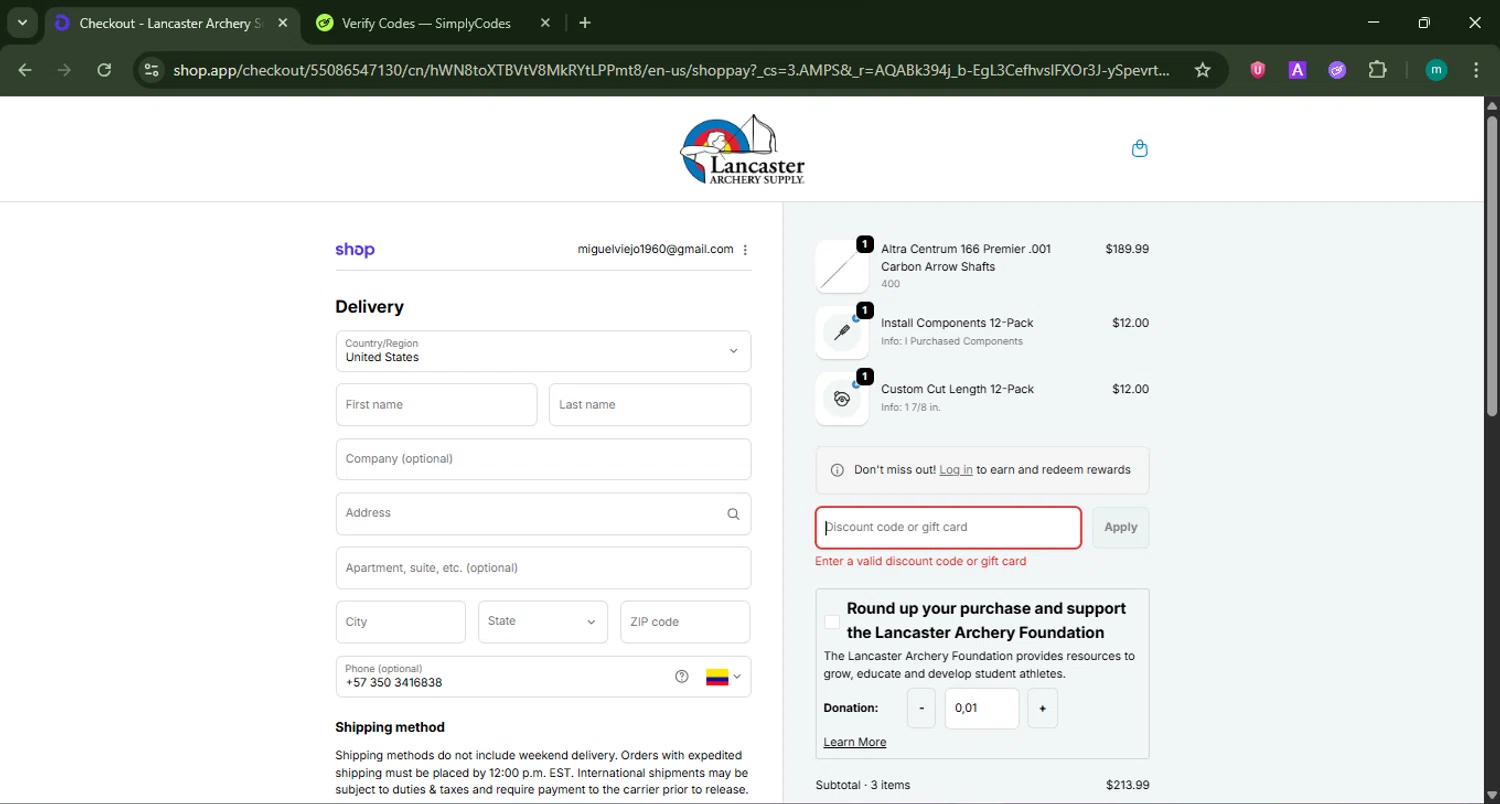Close the Checkout Lancaster Archery tab
The width and height of the screenshot is (1500, 804).
283,23
